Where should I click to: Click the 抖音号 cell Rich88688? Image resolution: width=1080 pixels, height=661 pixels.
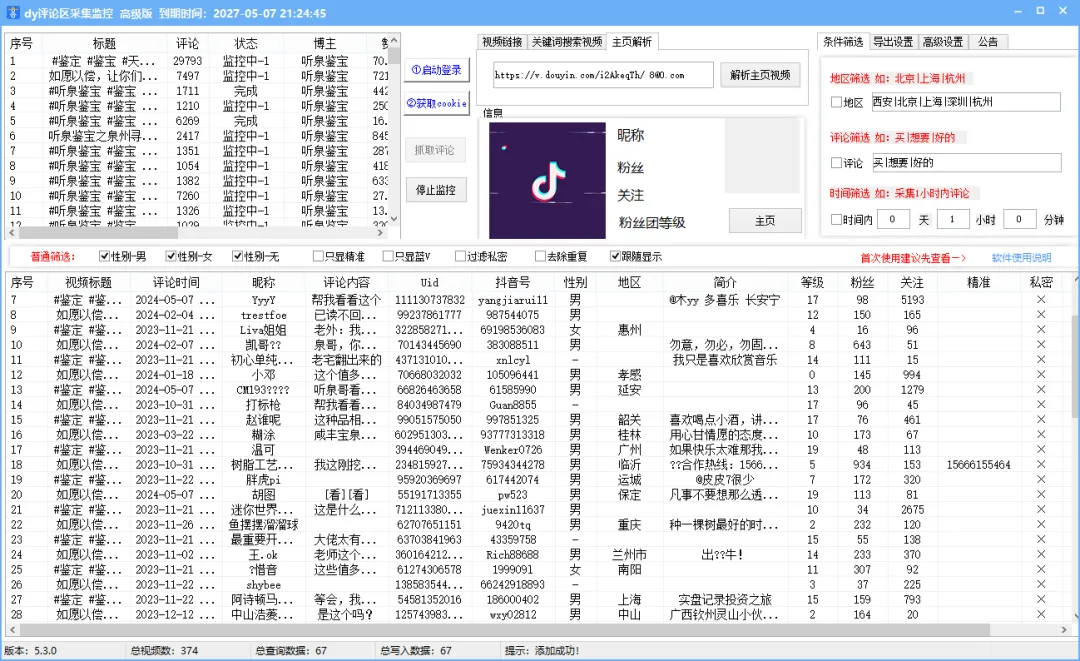pyautogui.click(x=512, y=554)
